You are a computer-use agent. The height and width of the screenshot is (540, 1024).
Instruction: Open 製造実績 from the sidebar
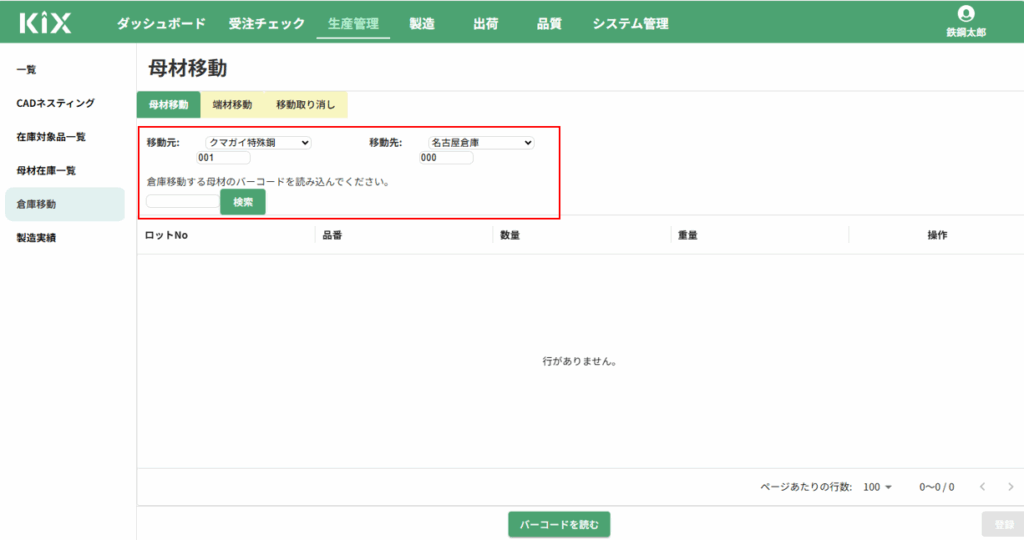pyautogui.click(x=36, y=238)
